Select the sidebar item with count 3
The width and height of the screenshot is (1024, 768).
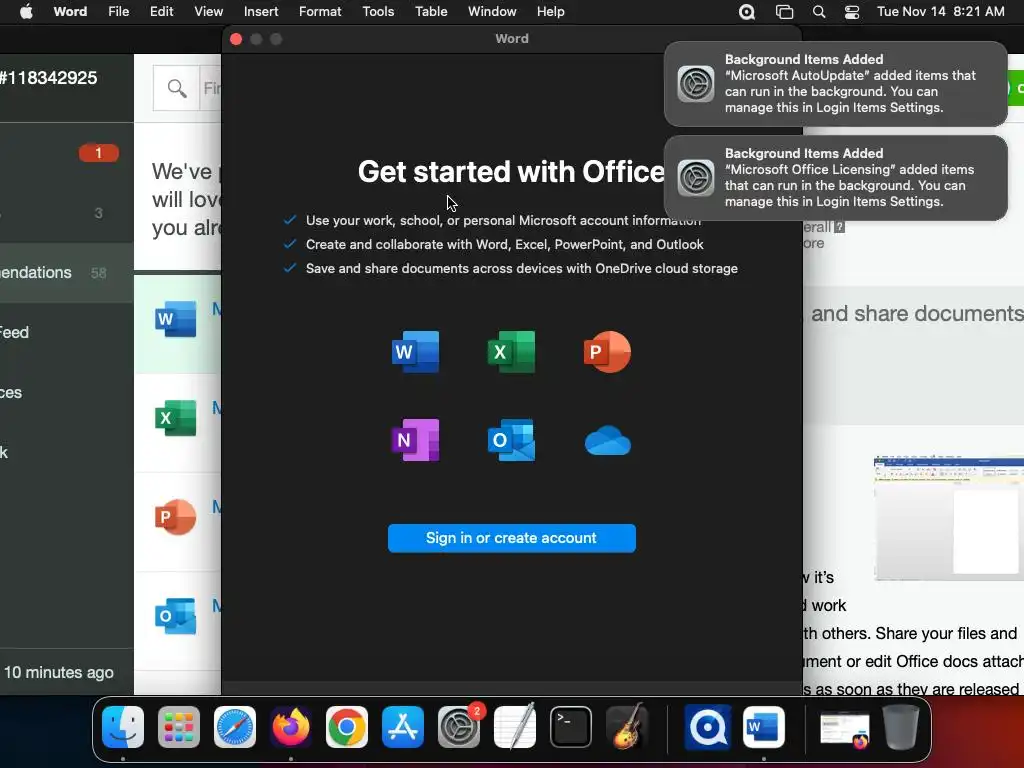67,213
